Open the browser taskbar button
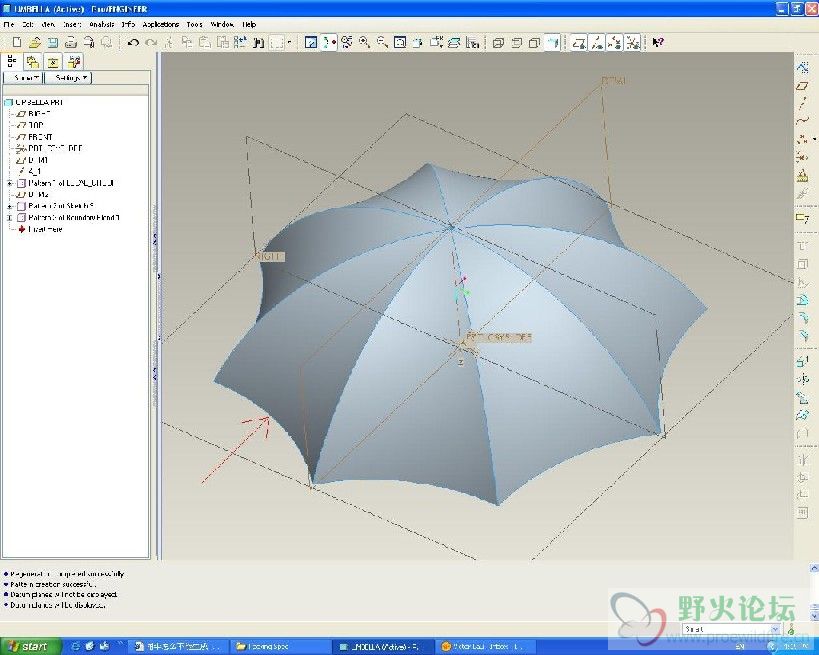The image size is (819, 655). 486,647
